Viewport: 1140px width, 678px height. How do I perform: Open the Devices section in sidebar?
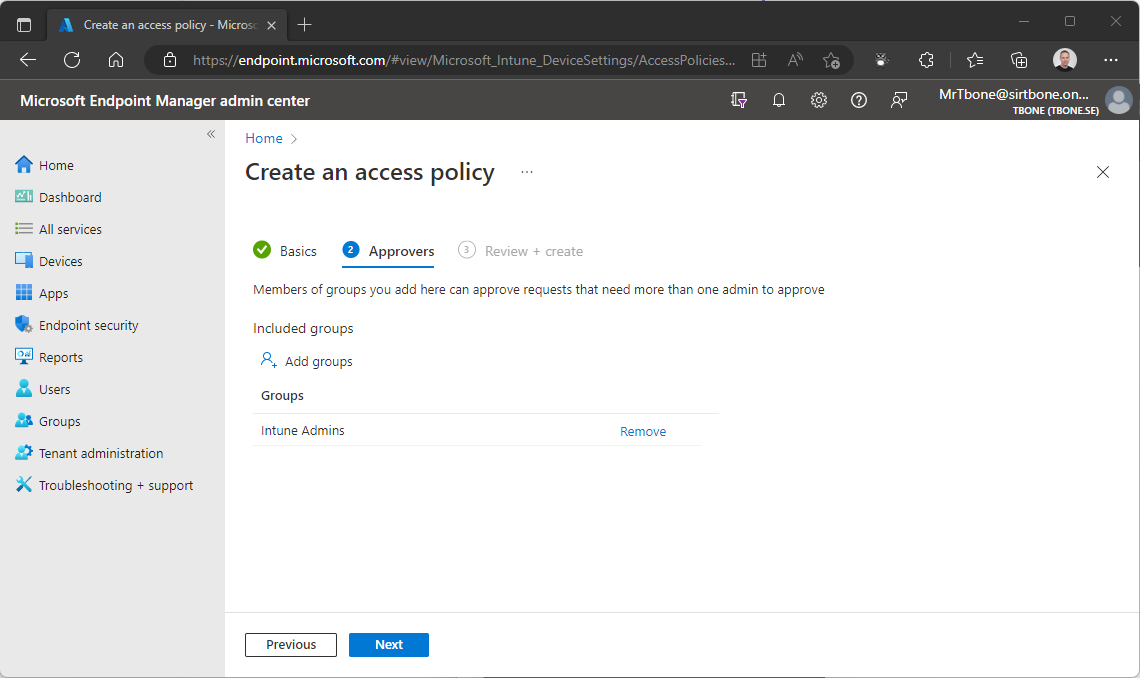tap(60, 260)
